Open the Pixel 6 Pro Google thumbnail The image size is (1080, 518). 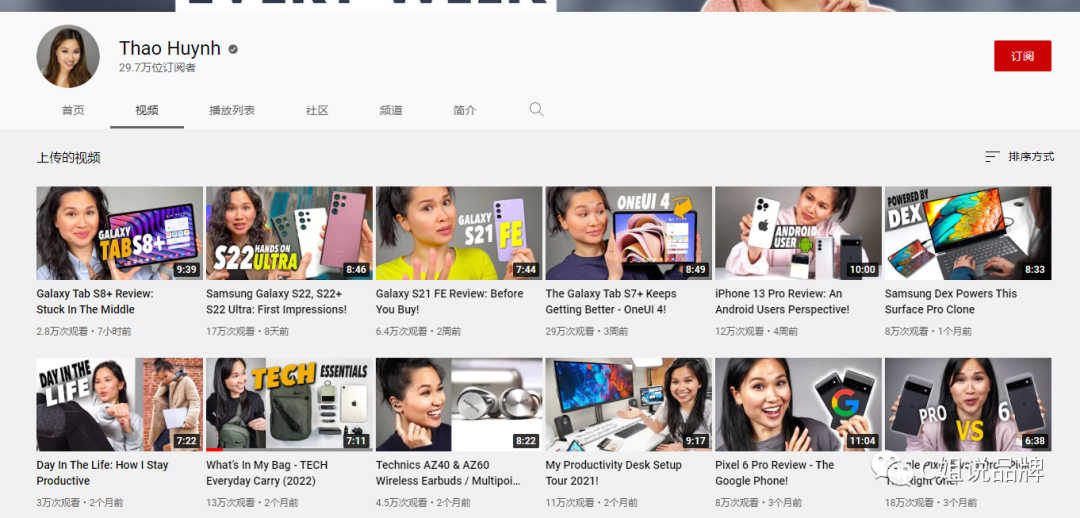point(798,404)
